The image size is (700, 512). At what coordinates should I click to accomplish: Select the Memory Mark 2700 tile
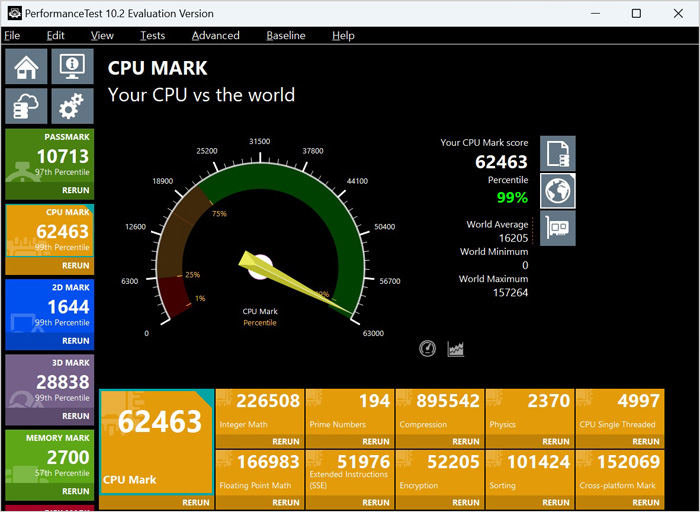pos(50,457)
